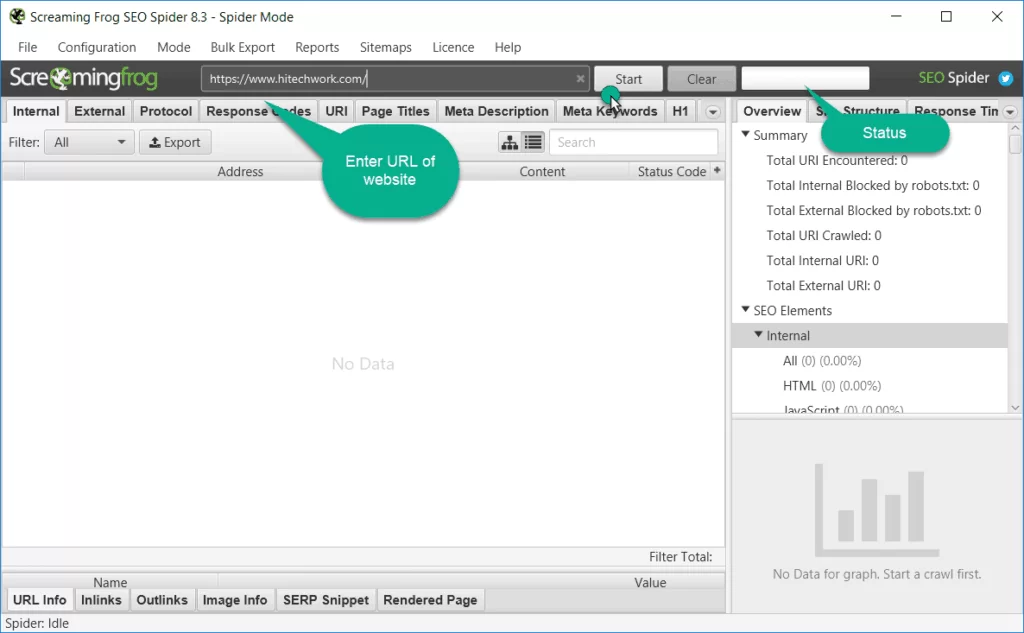Image resolution: width=1024 pixels, height=633 pixels.
Task: Select the URI tab
Action: click(x=336, y=111)
